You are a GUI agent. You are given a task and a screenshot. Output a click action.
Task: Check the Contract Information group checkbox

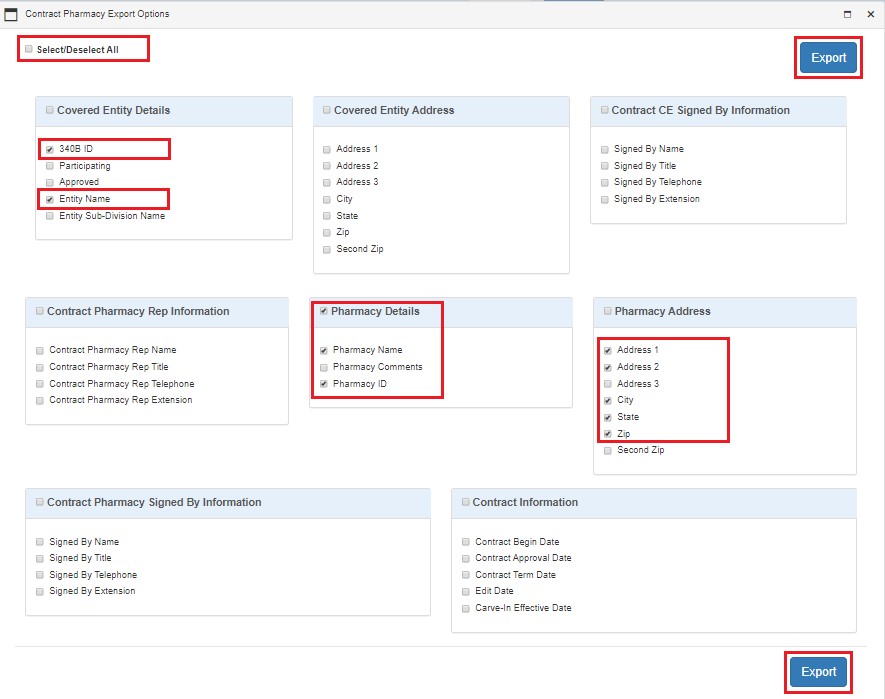466,502
